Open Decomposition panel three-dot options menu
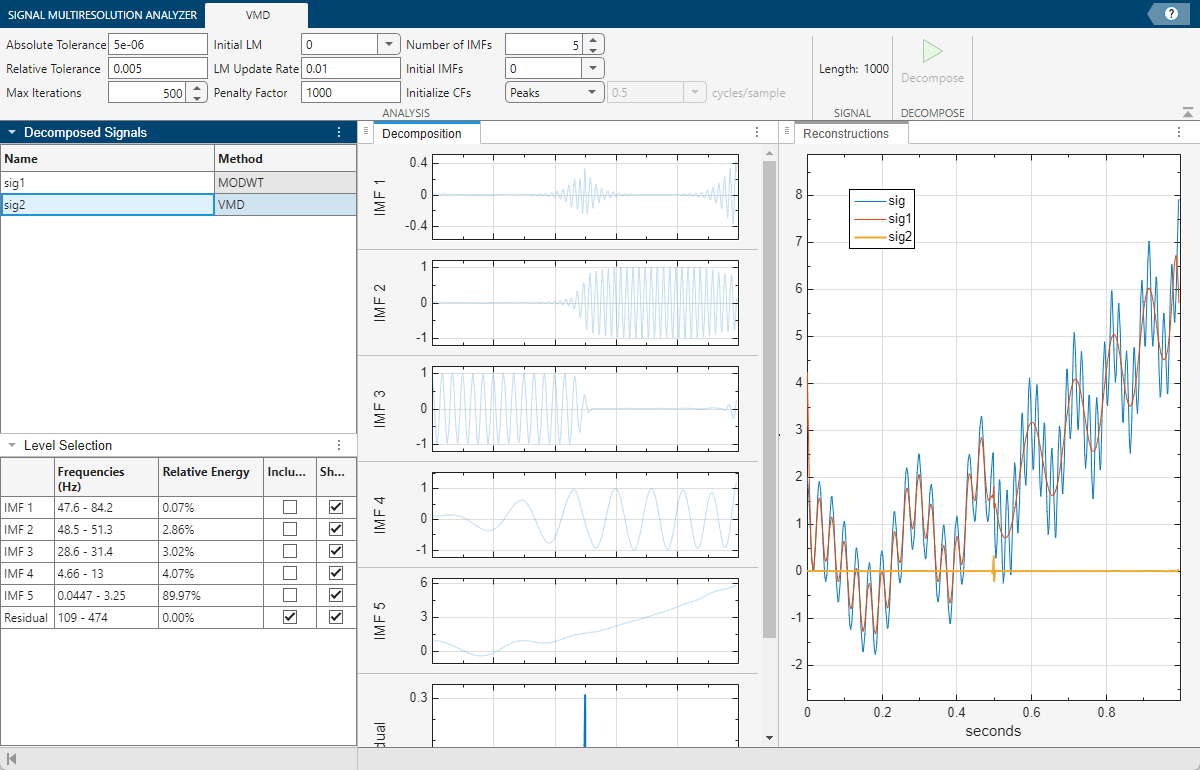This screenshot has width=1200, height=770. pyautogui.click(x=756, y=133)
